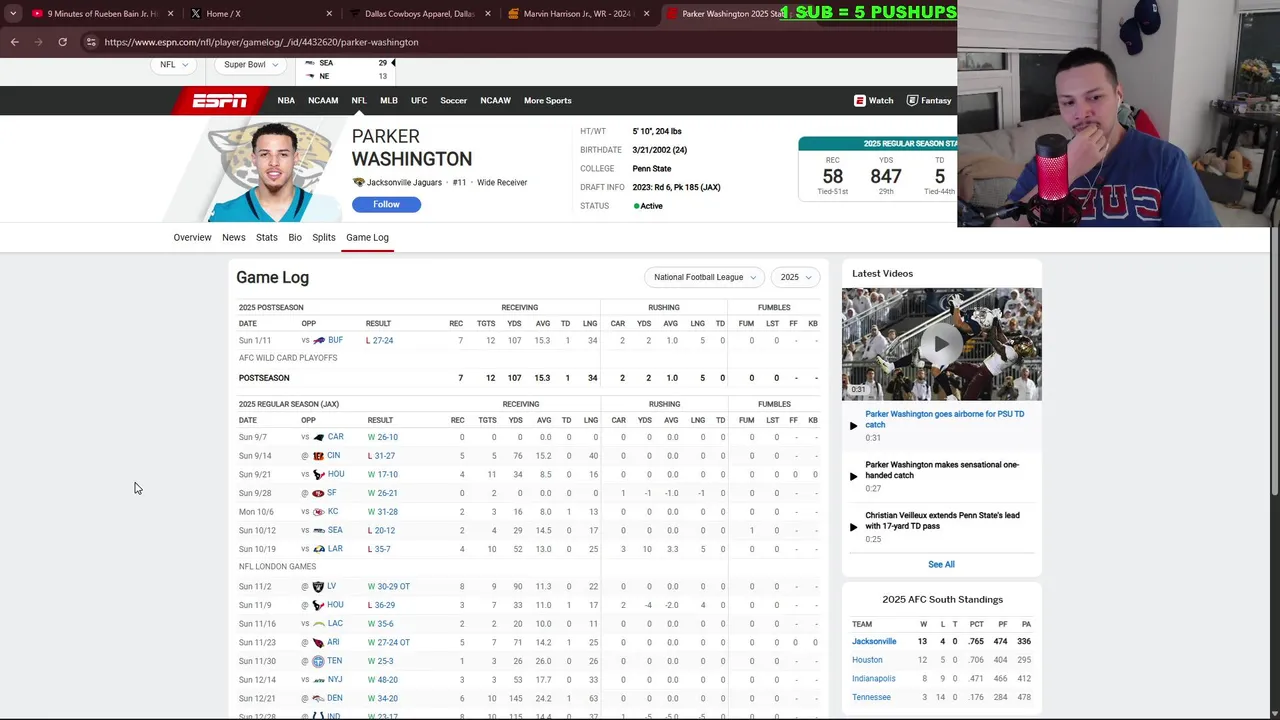
Task: Play 'Parker Washington makes sensational one-handed catch' video
Action: 941,470
